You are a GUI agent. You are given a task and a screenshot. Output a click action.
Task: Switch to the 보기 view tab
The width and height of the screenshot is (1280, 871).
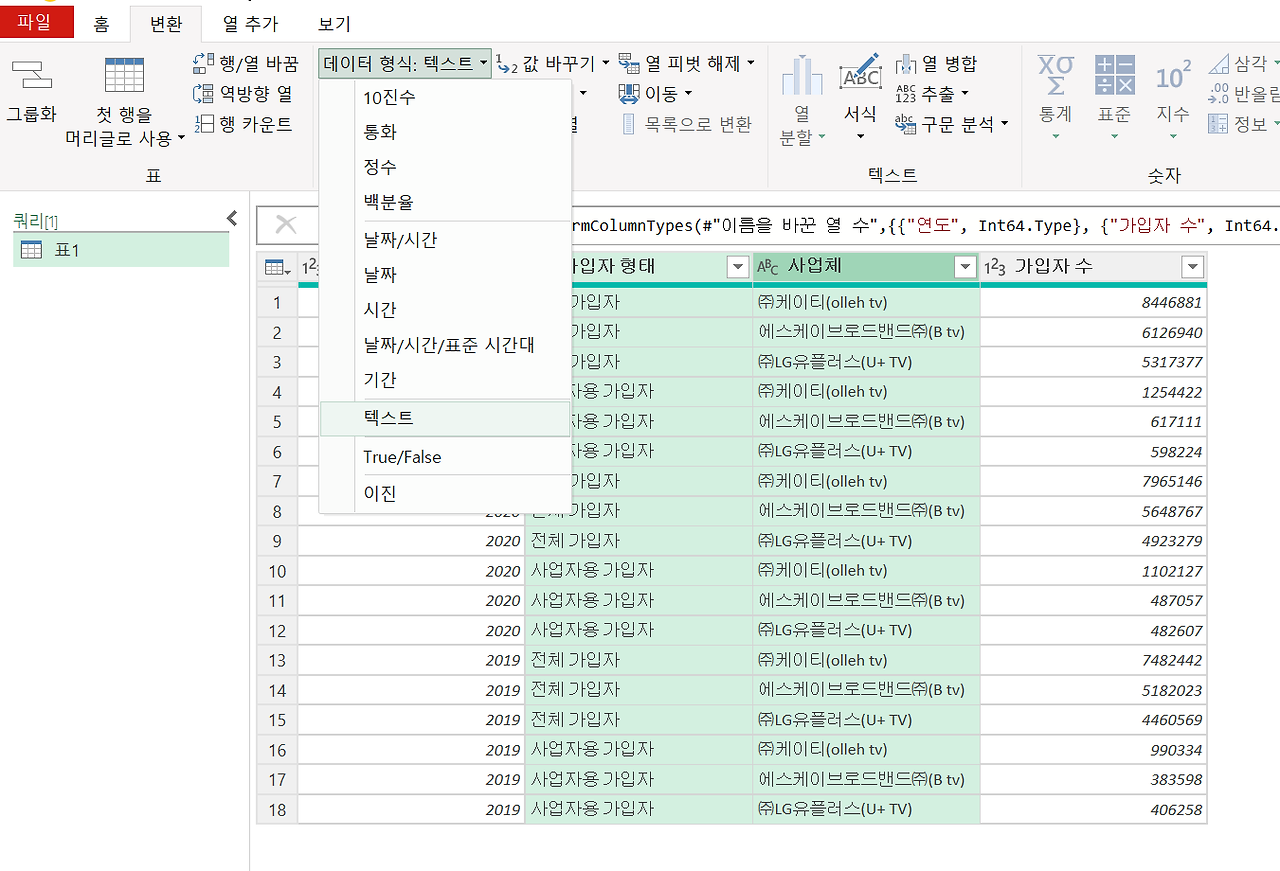coord(335,24)
